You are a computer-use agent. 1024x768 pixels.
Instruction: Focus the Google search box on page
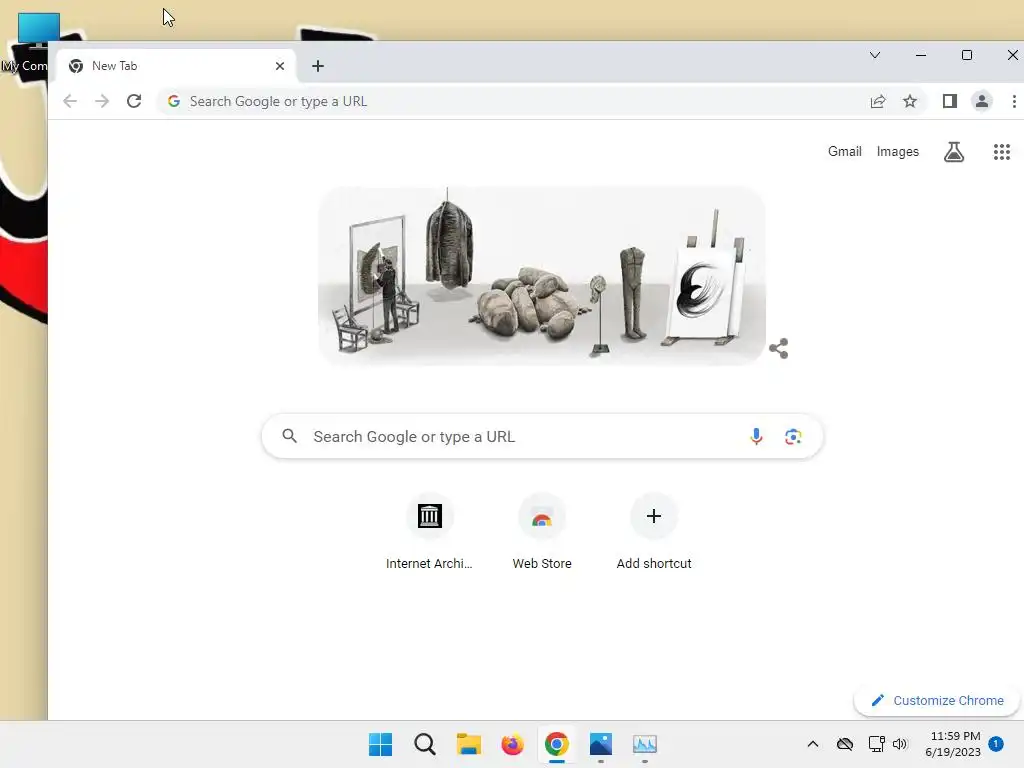point(542,436)
